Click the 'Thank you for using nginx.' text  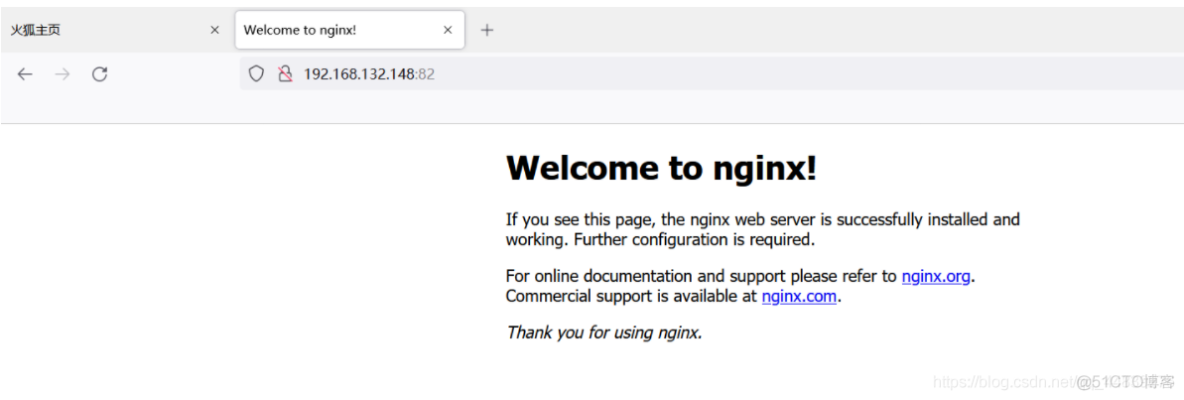[604, 332]
